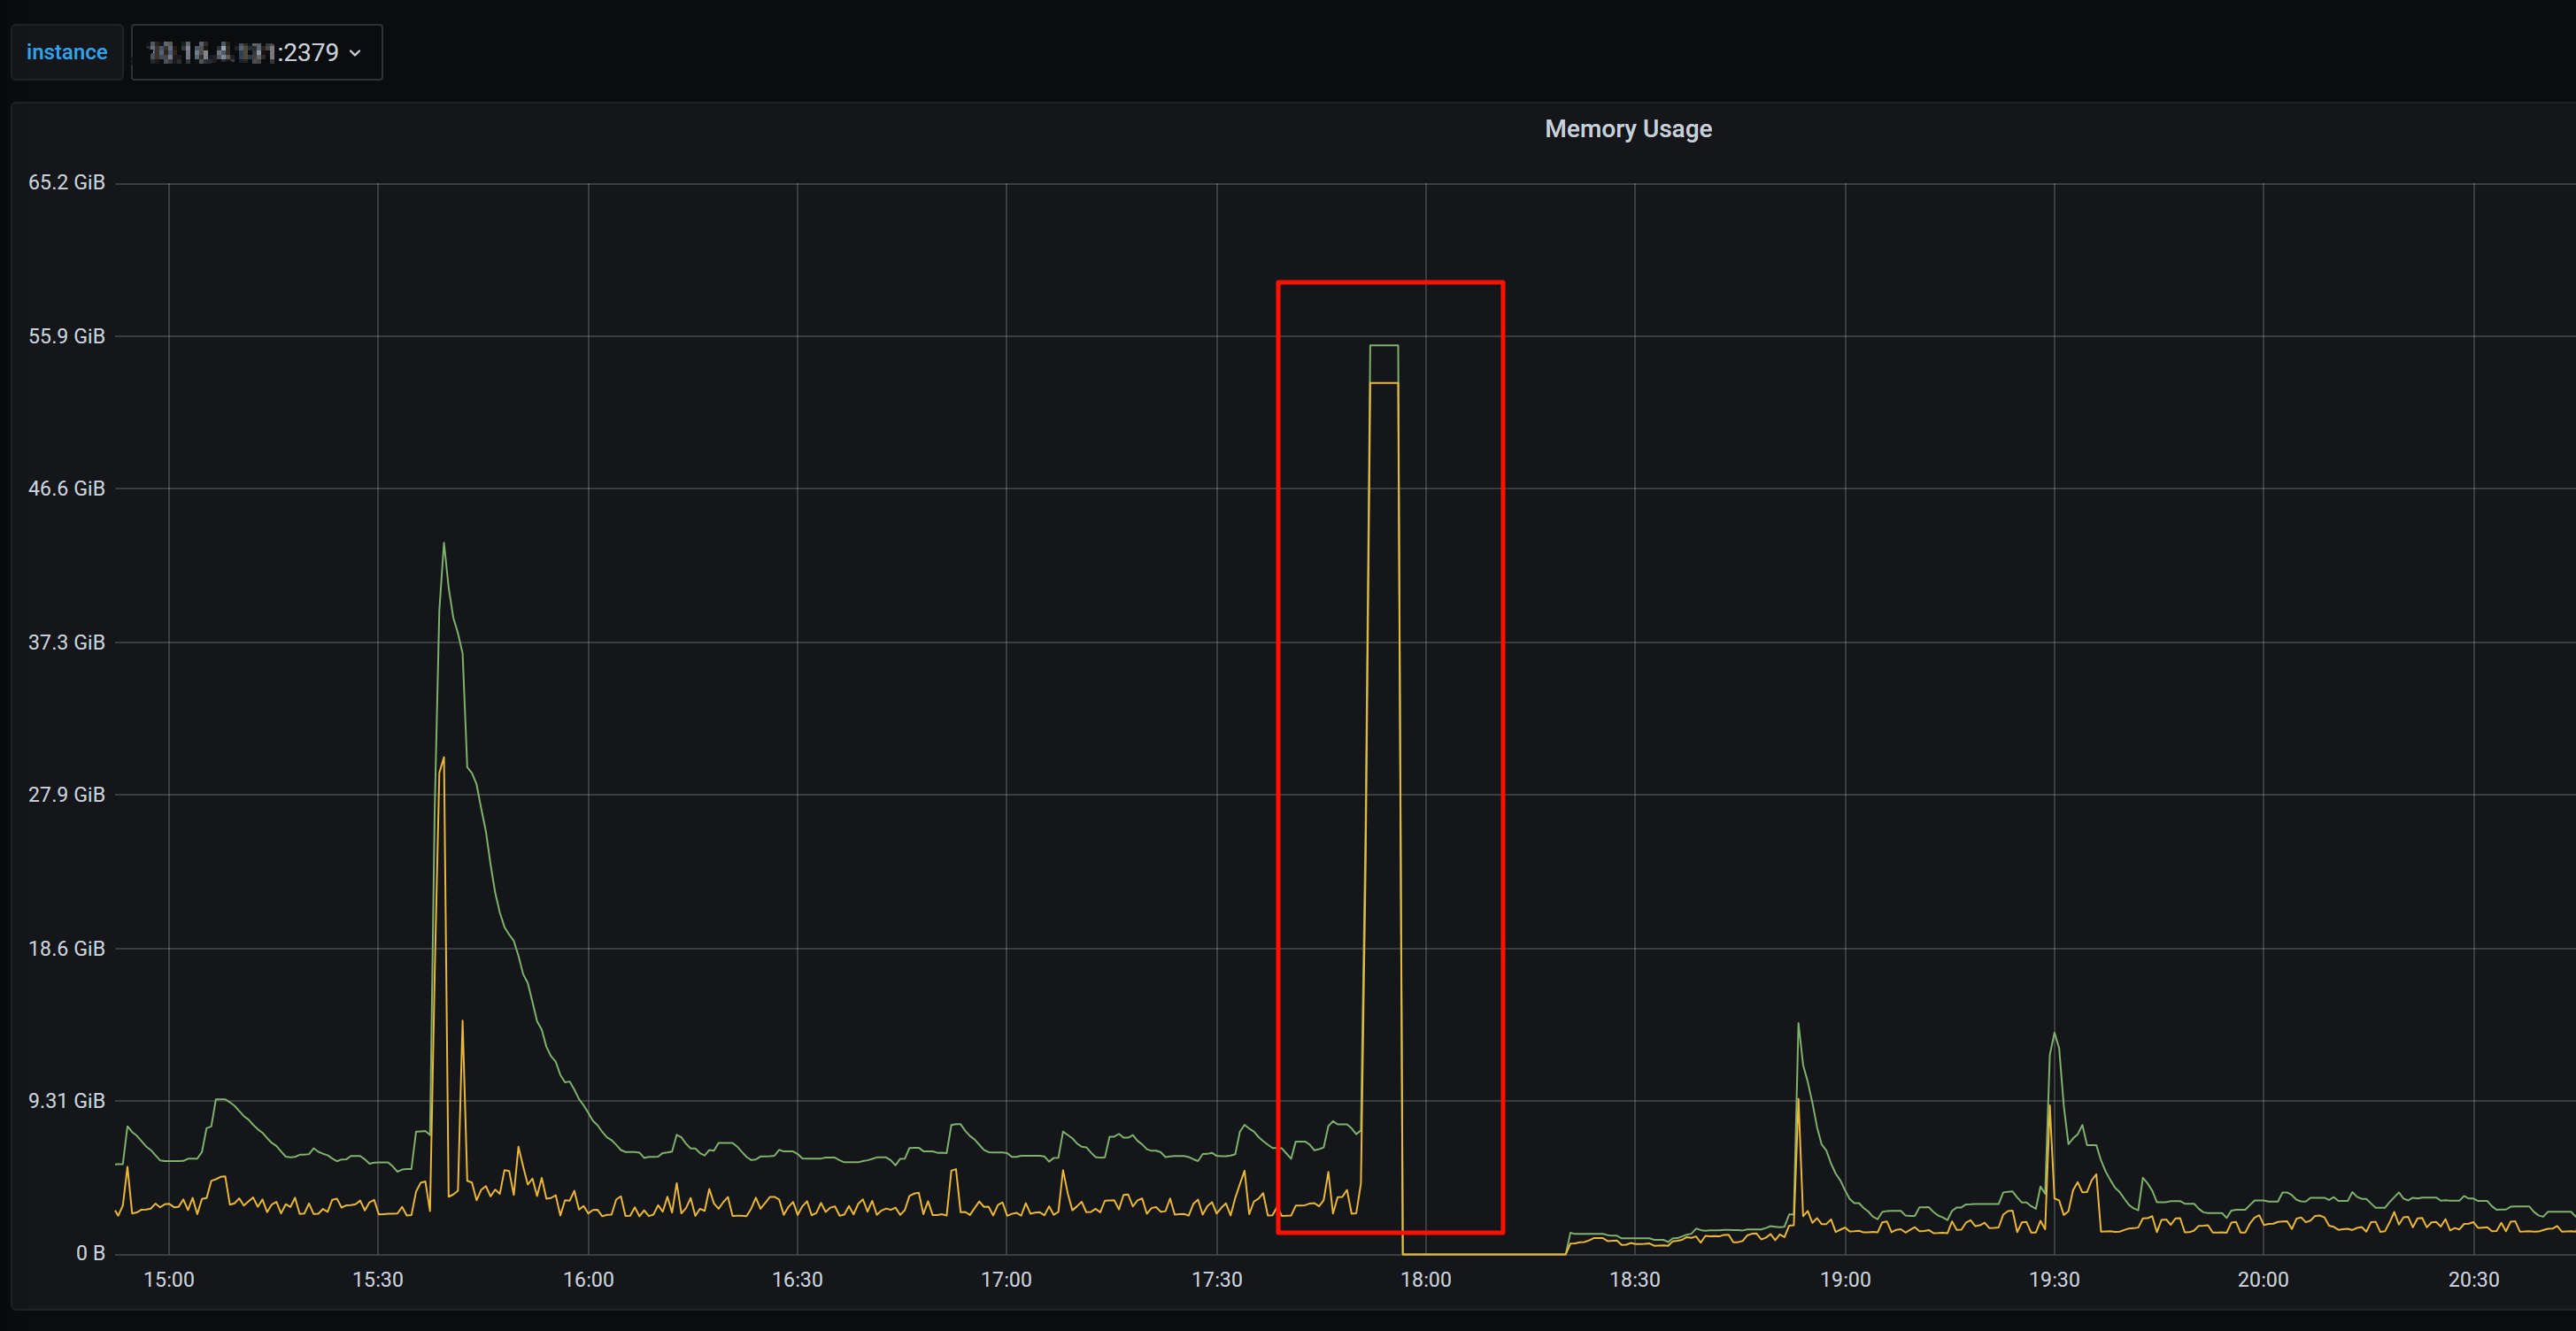Click the 0 B y-axis label

[90, 1253]
